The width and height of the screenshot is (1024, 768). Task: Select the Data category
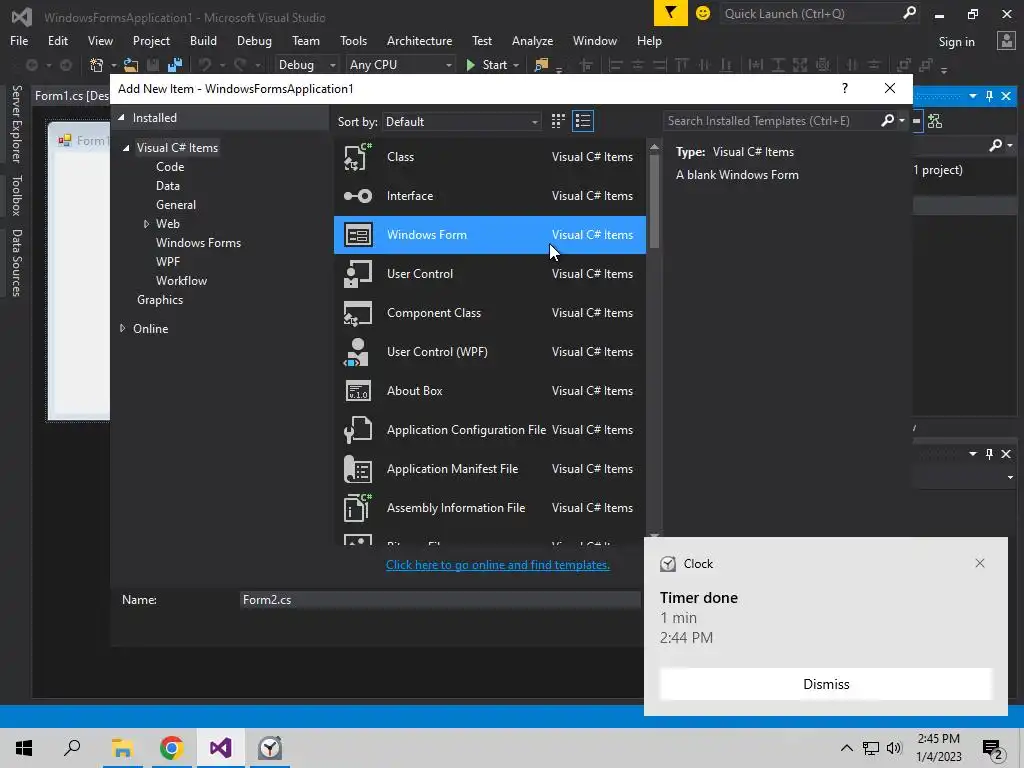pyautogui.click(x=168, y=186)
